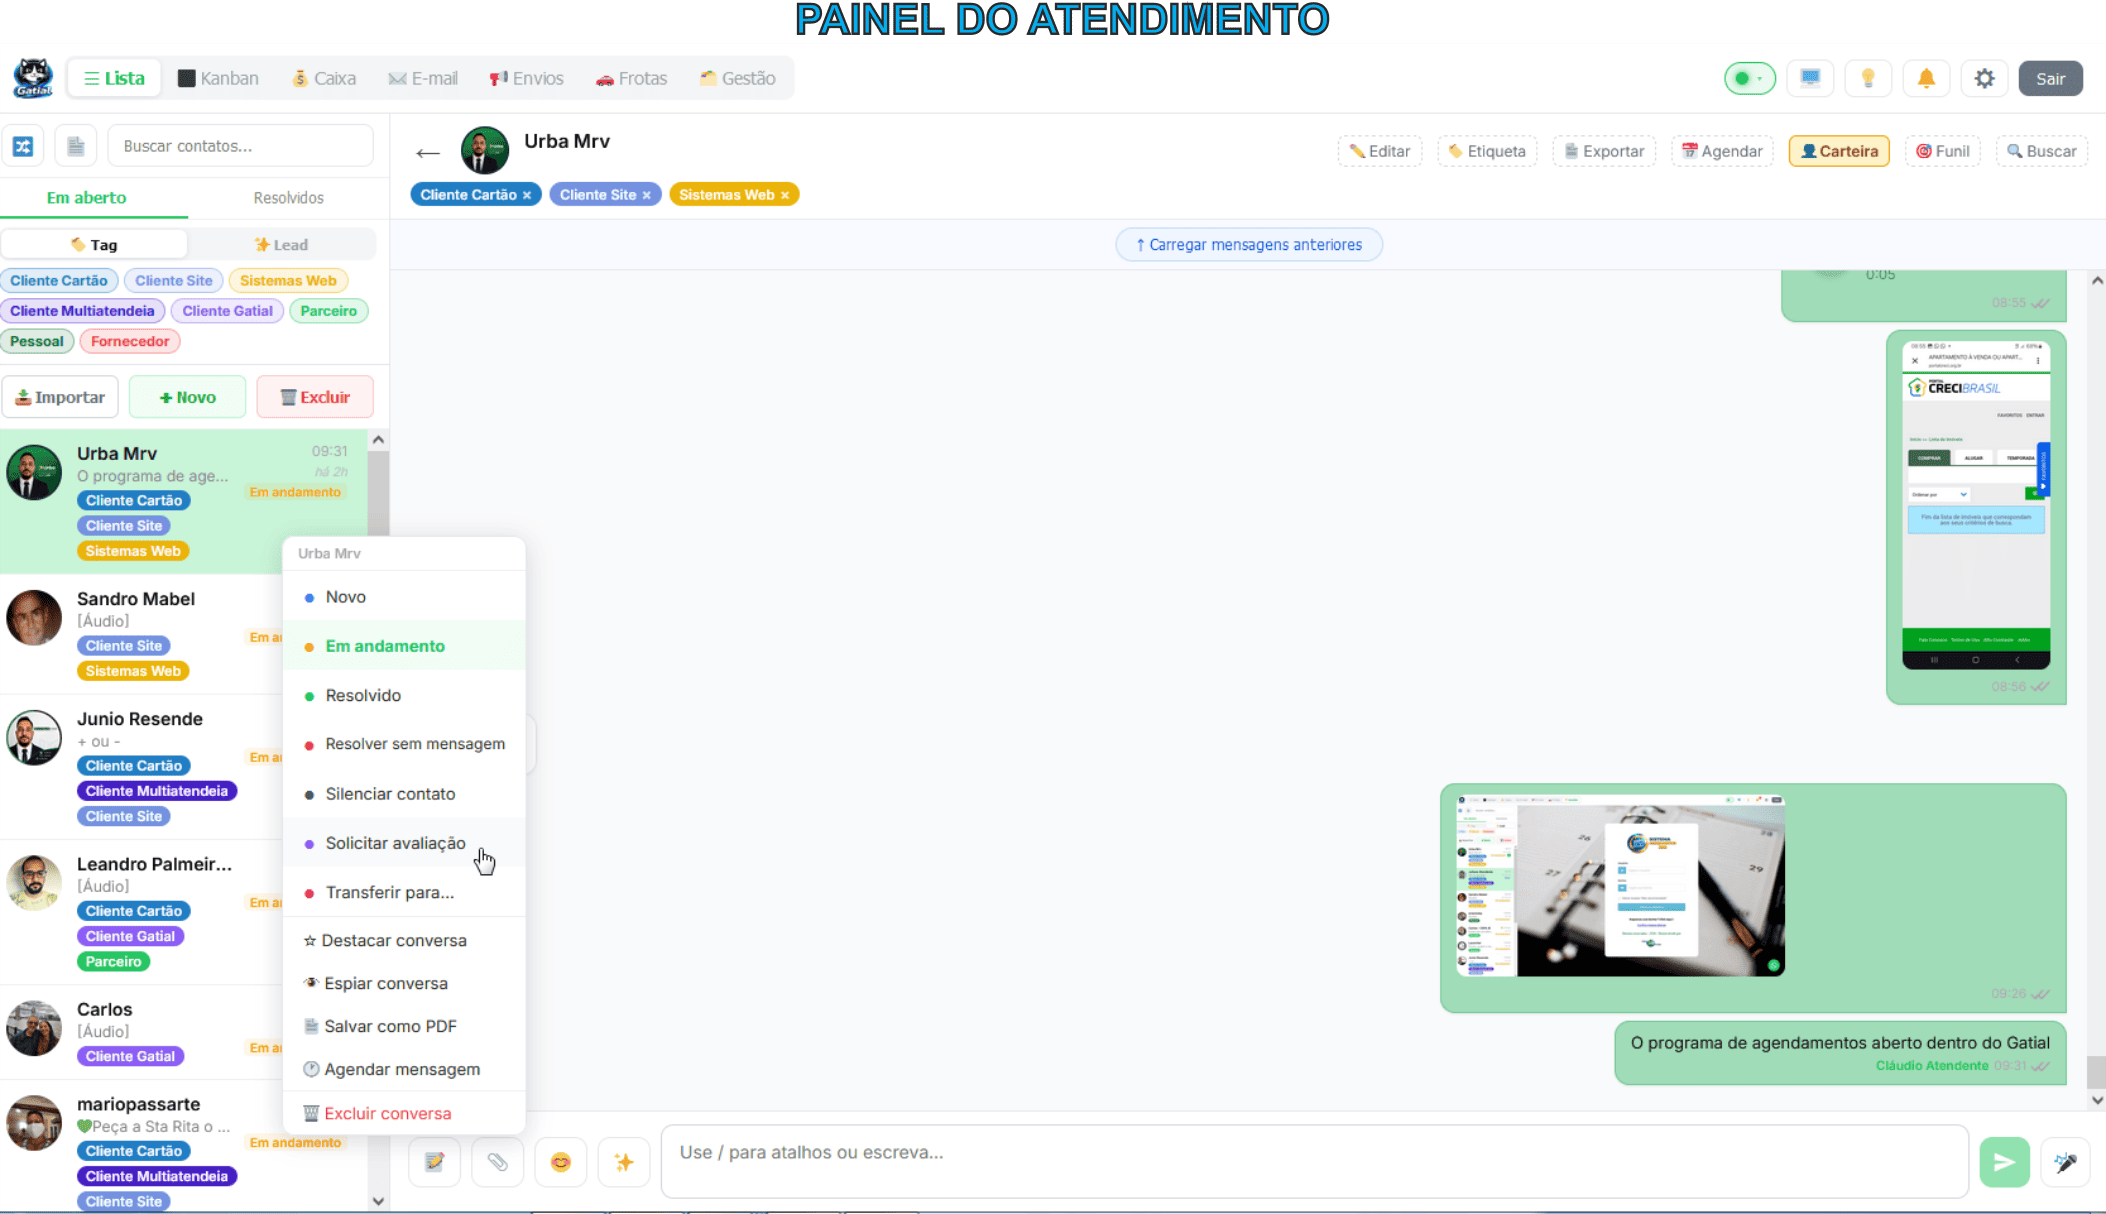Open the Funil button
Screen dimensions: 2106x1214
(x=1942, y=151)
